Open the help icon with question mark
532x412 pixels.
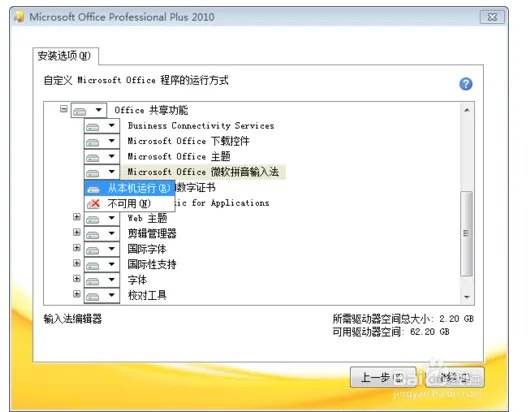pos(466,84)
